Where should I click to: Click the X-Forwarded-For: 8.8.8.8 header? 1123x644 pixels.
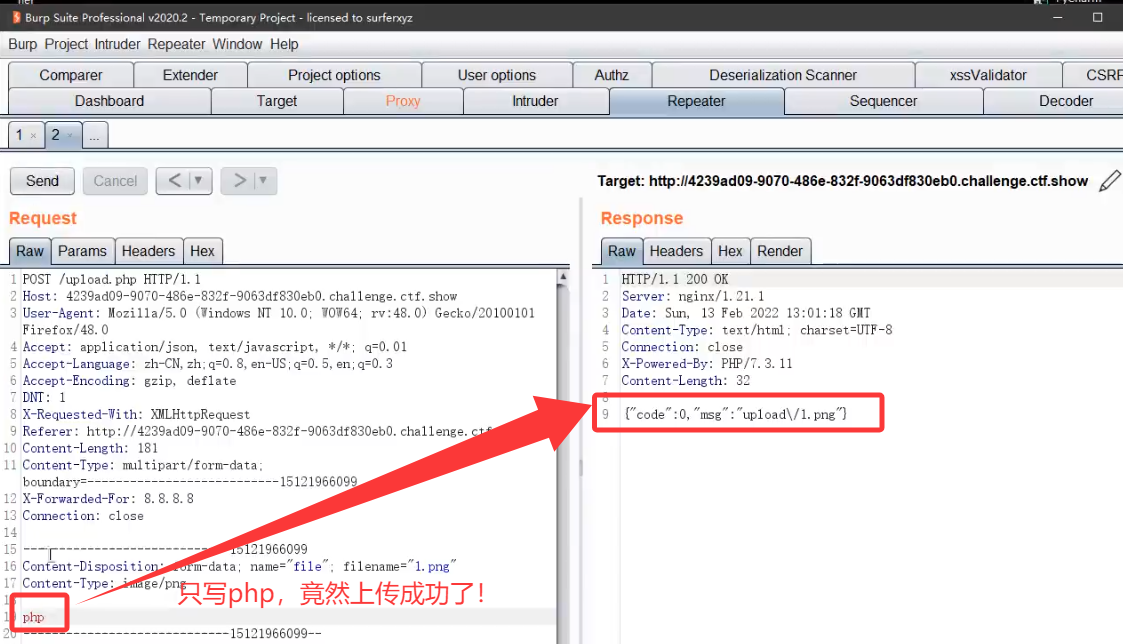(x=108, y=499)
